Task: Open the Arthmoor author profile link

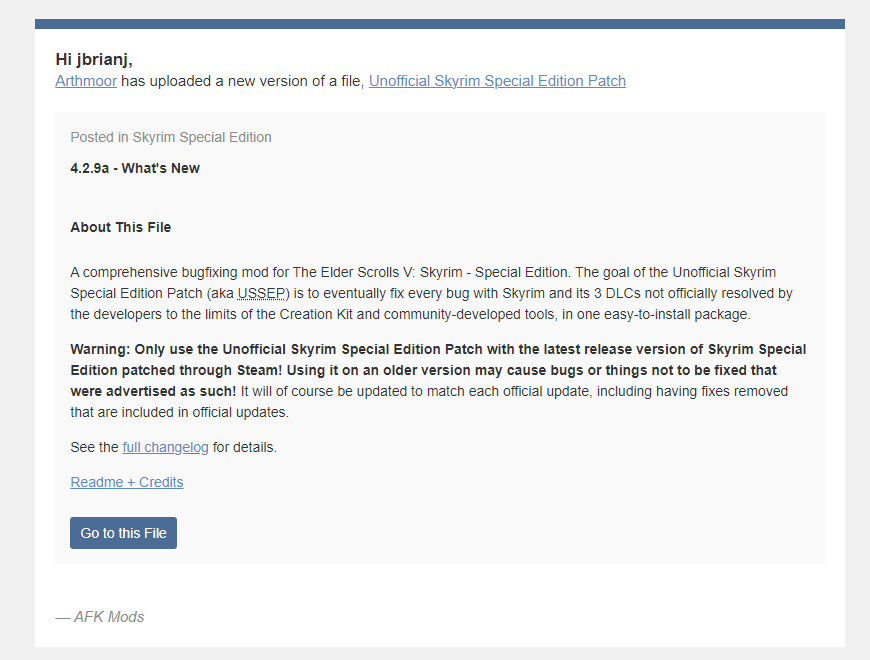Action: [86, 81]
